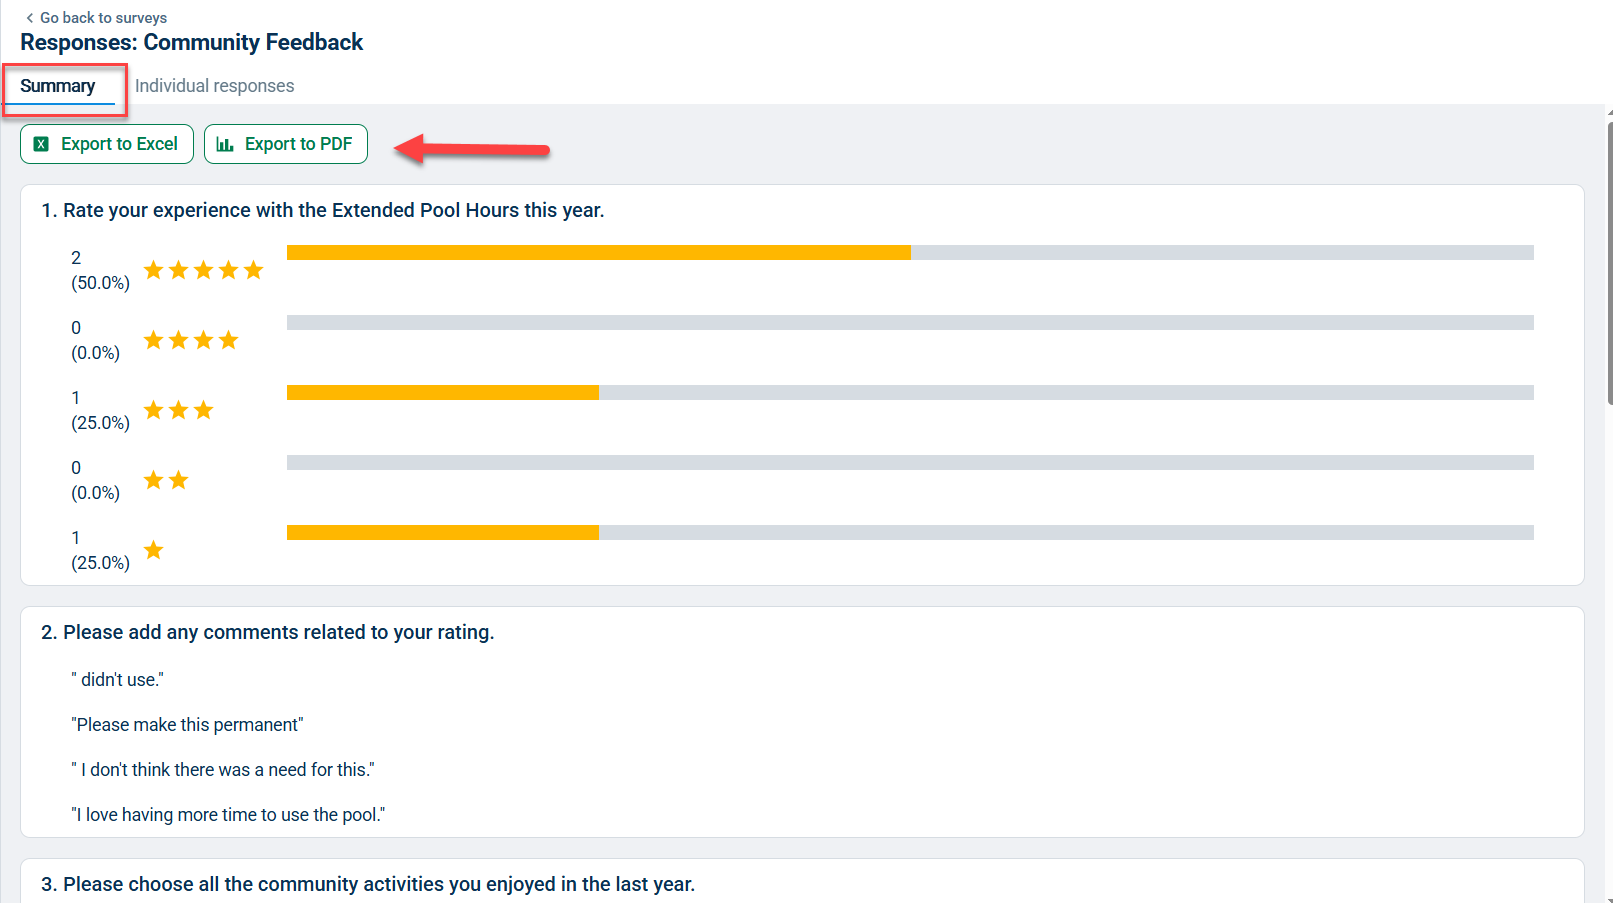Go back to surveys link
Viewport: 1613px width, 903px height.
(x=96, y=18)
